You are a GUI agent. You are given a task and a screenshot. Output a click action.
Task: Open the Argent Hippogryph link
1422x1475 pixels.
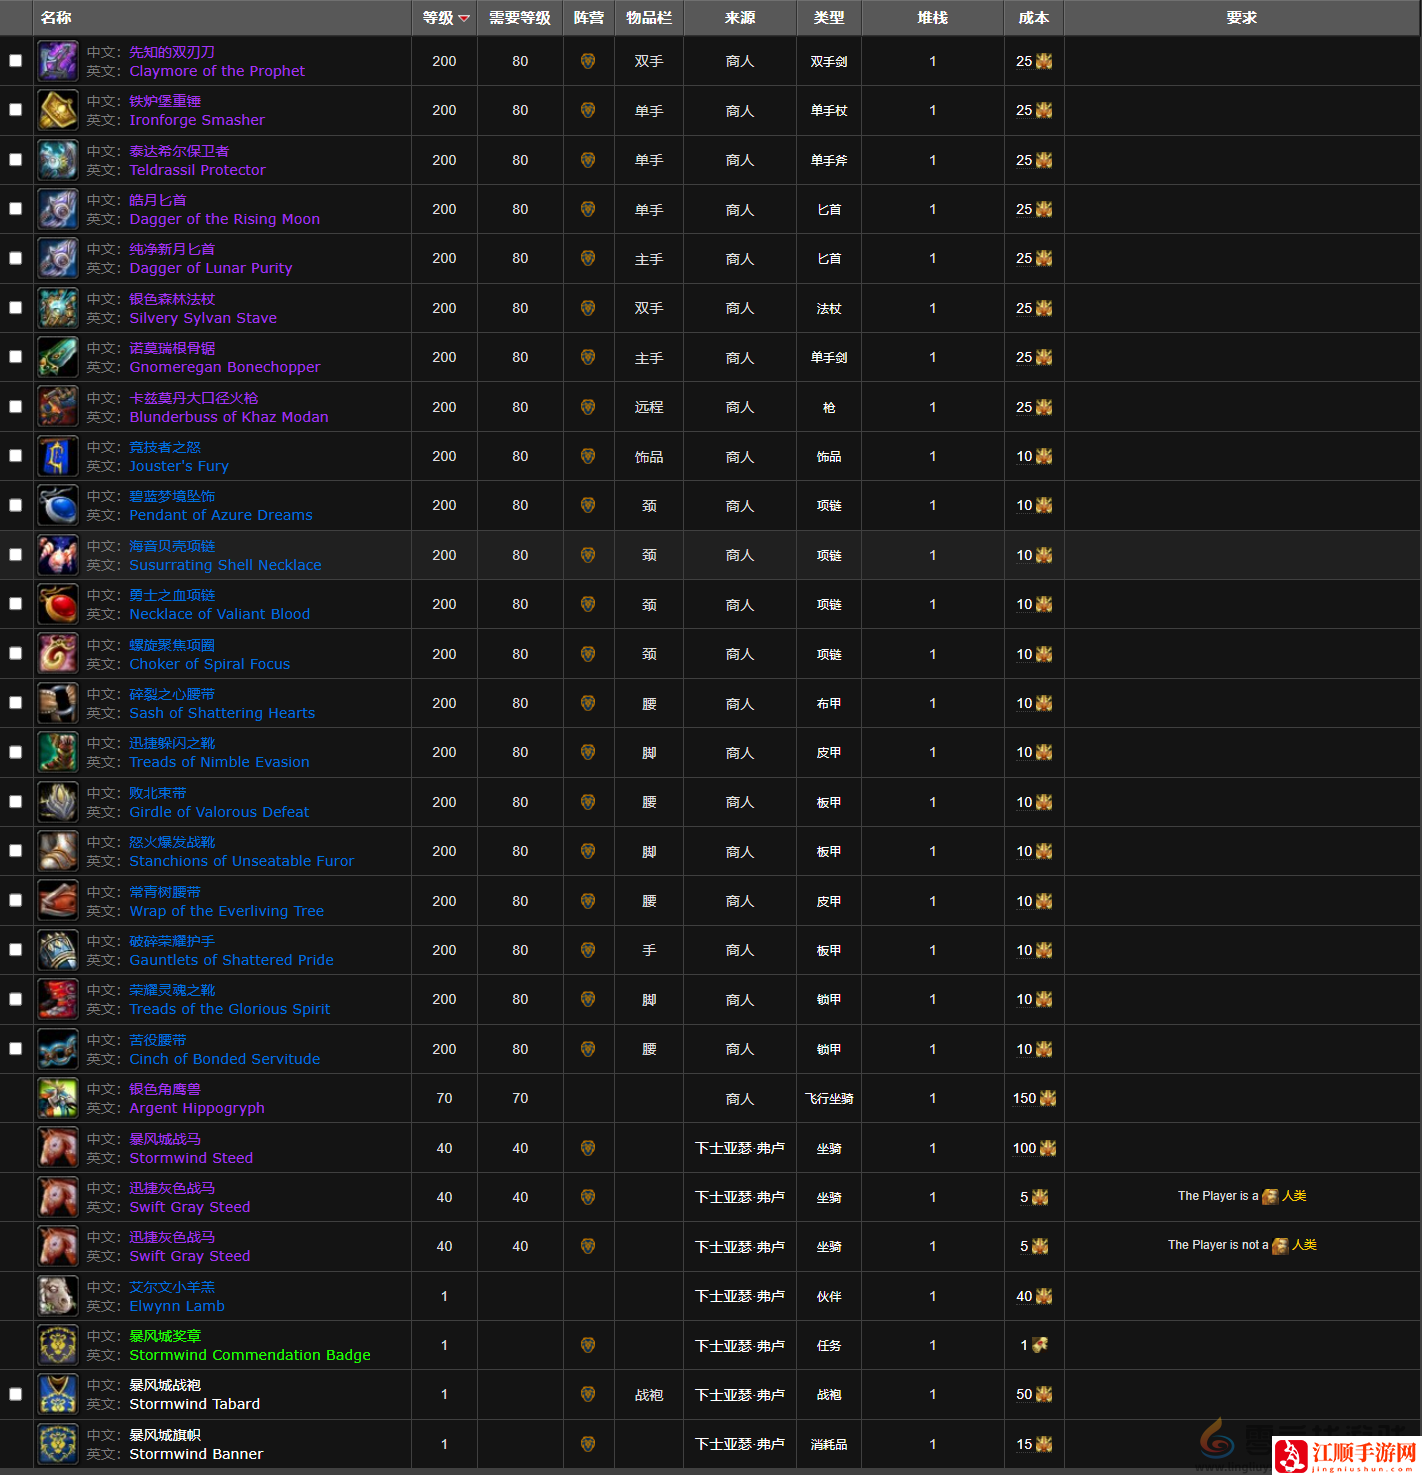[197, 1108]
